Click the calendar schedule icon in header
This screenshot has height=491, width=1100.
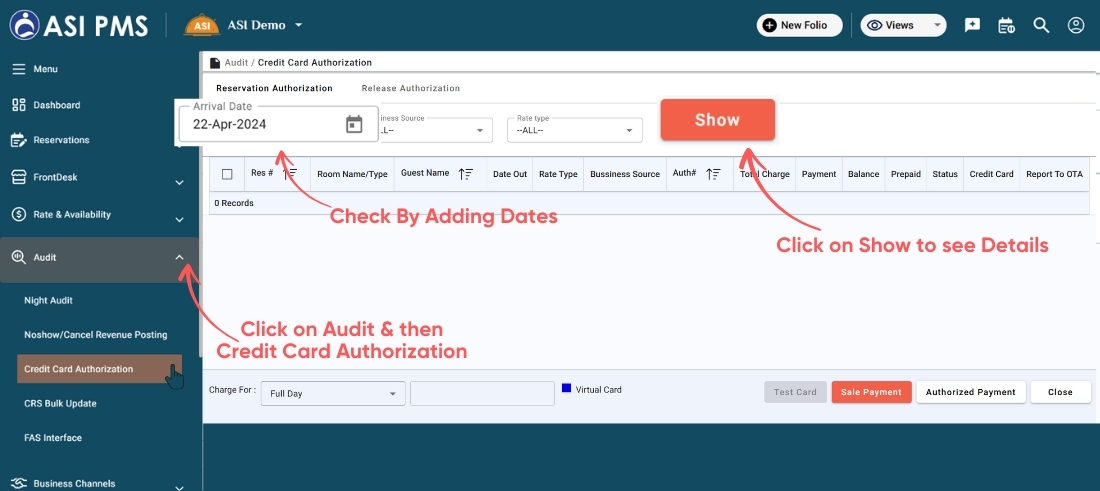1006,25
